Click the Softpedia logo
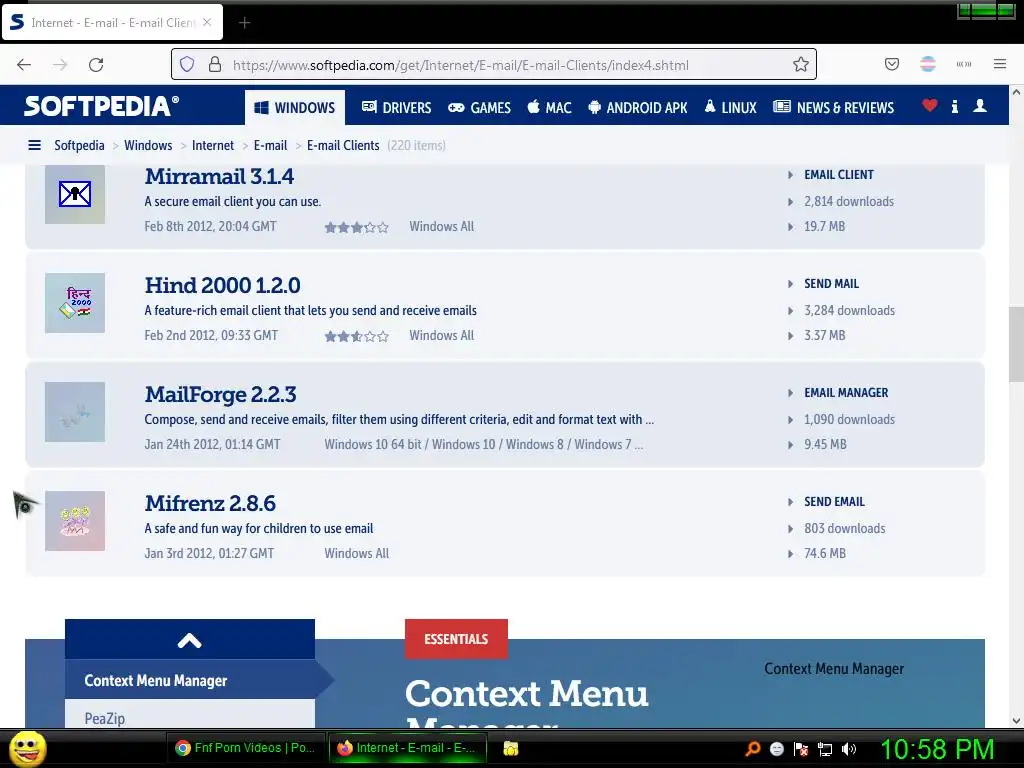 click(101, 106)
